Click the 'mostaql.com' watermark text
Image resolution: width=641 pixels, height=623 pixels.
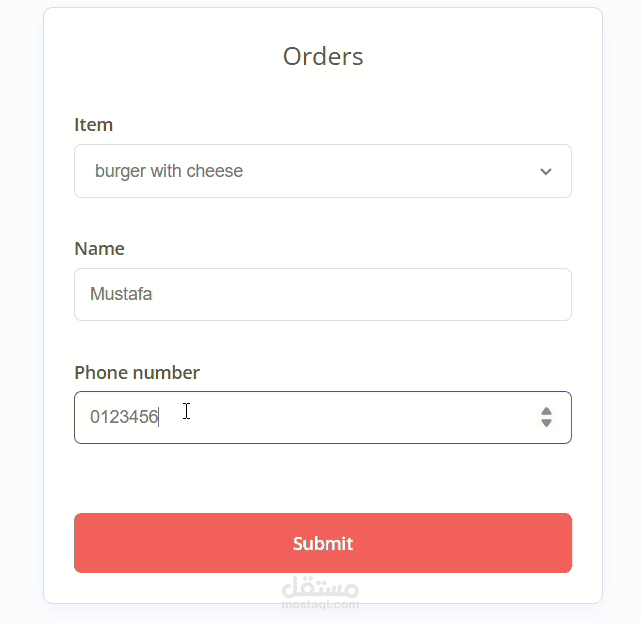[321, 604]
